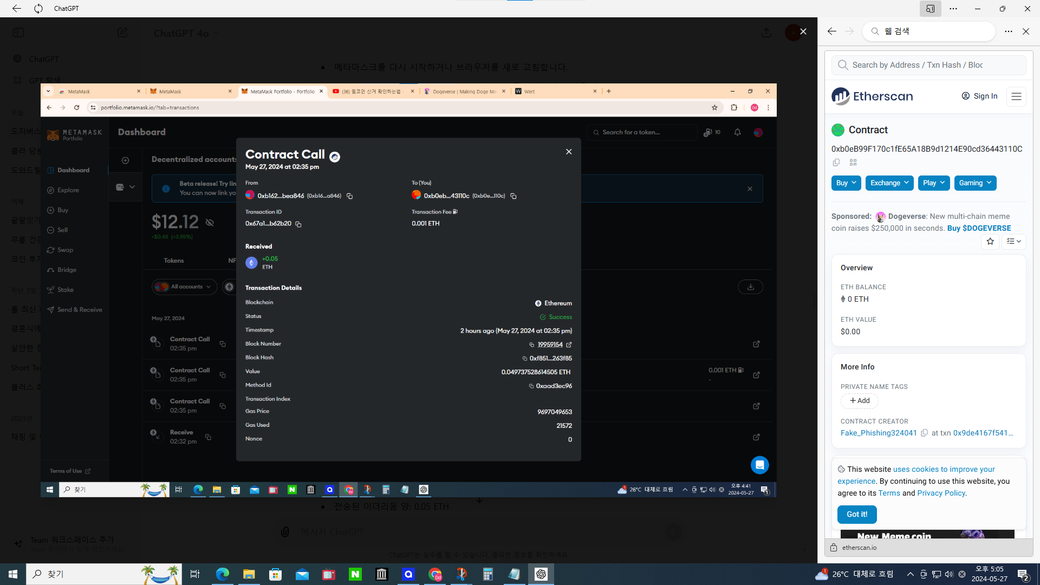Viewport: 1040px width, 585px height.
Task: Toggle the sidebar search panel icon
Action: [x=930, y=8]
